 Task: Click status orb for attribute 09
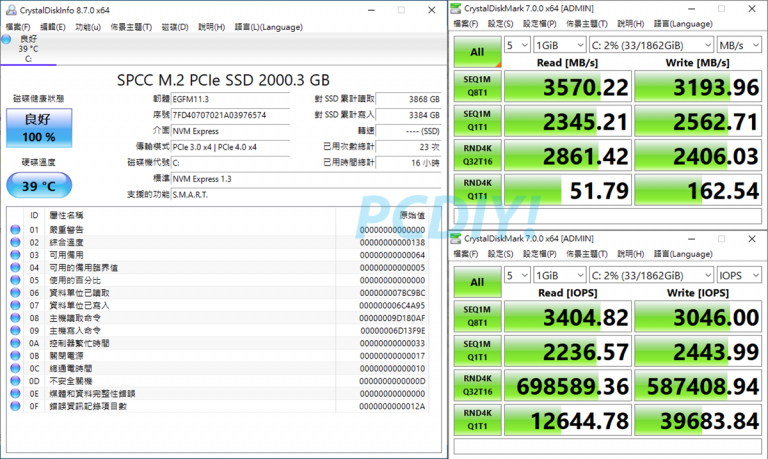tap(15, 330)
